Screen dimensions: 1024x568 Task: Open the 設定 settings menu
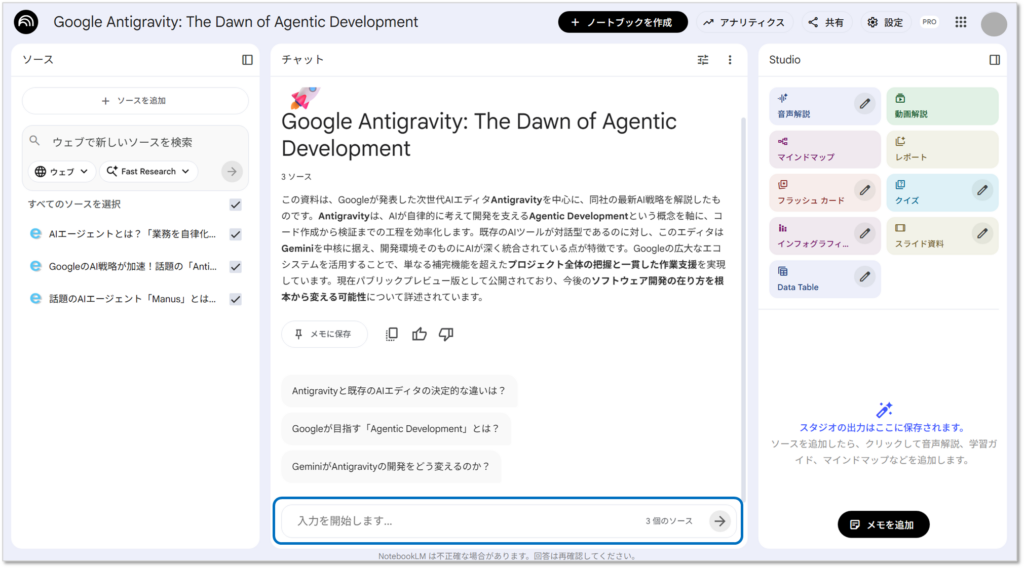[x=884, y=22]
